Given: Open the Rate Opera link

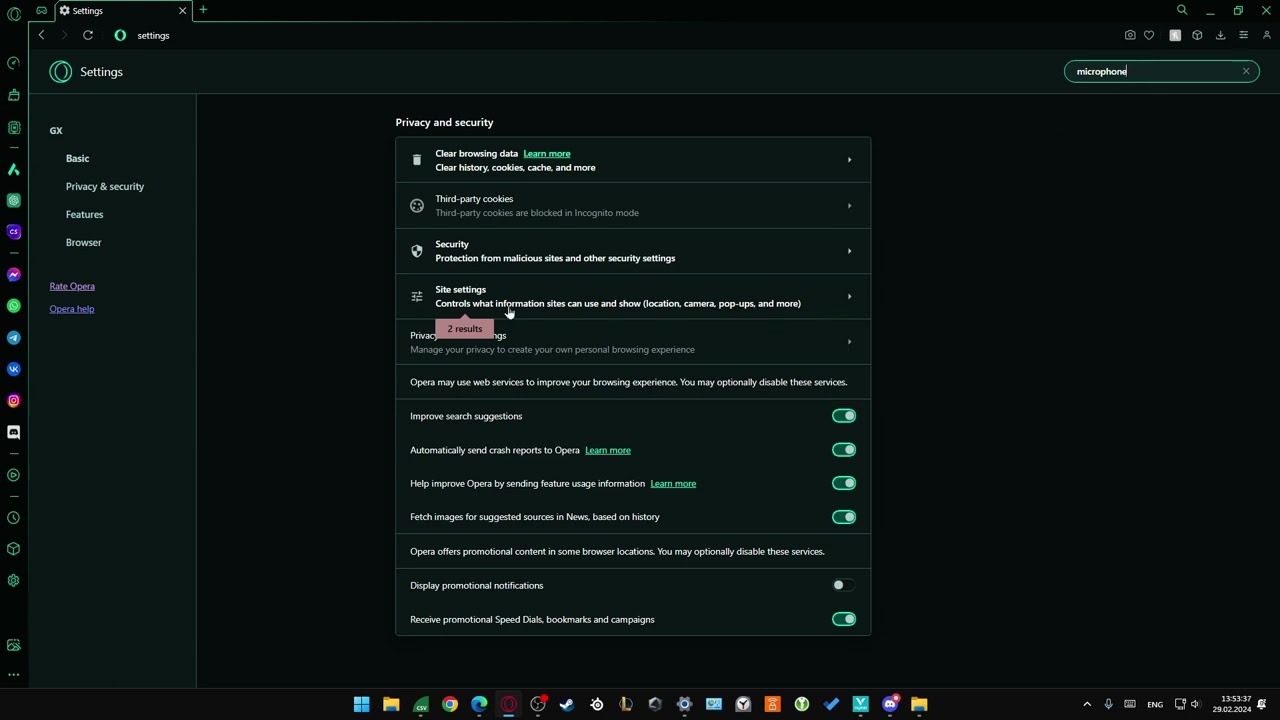Looking at the screenshot, I should tap(72, 286).
